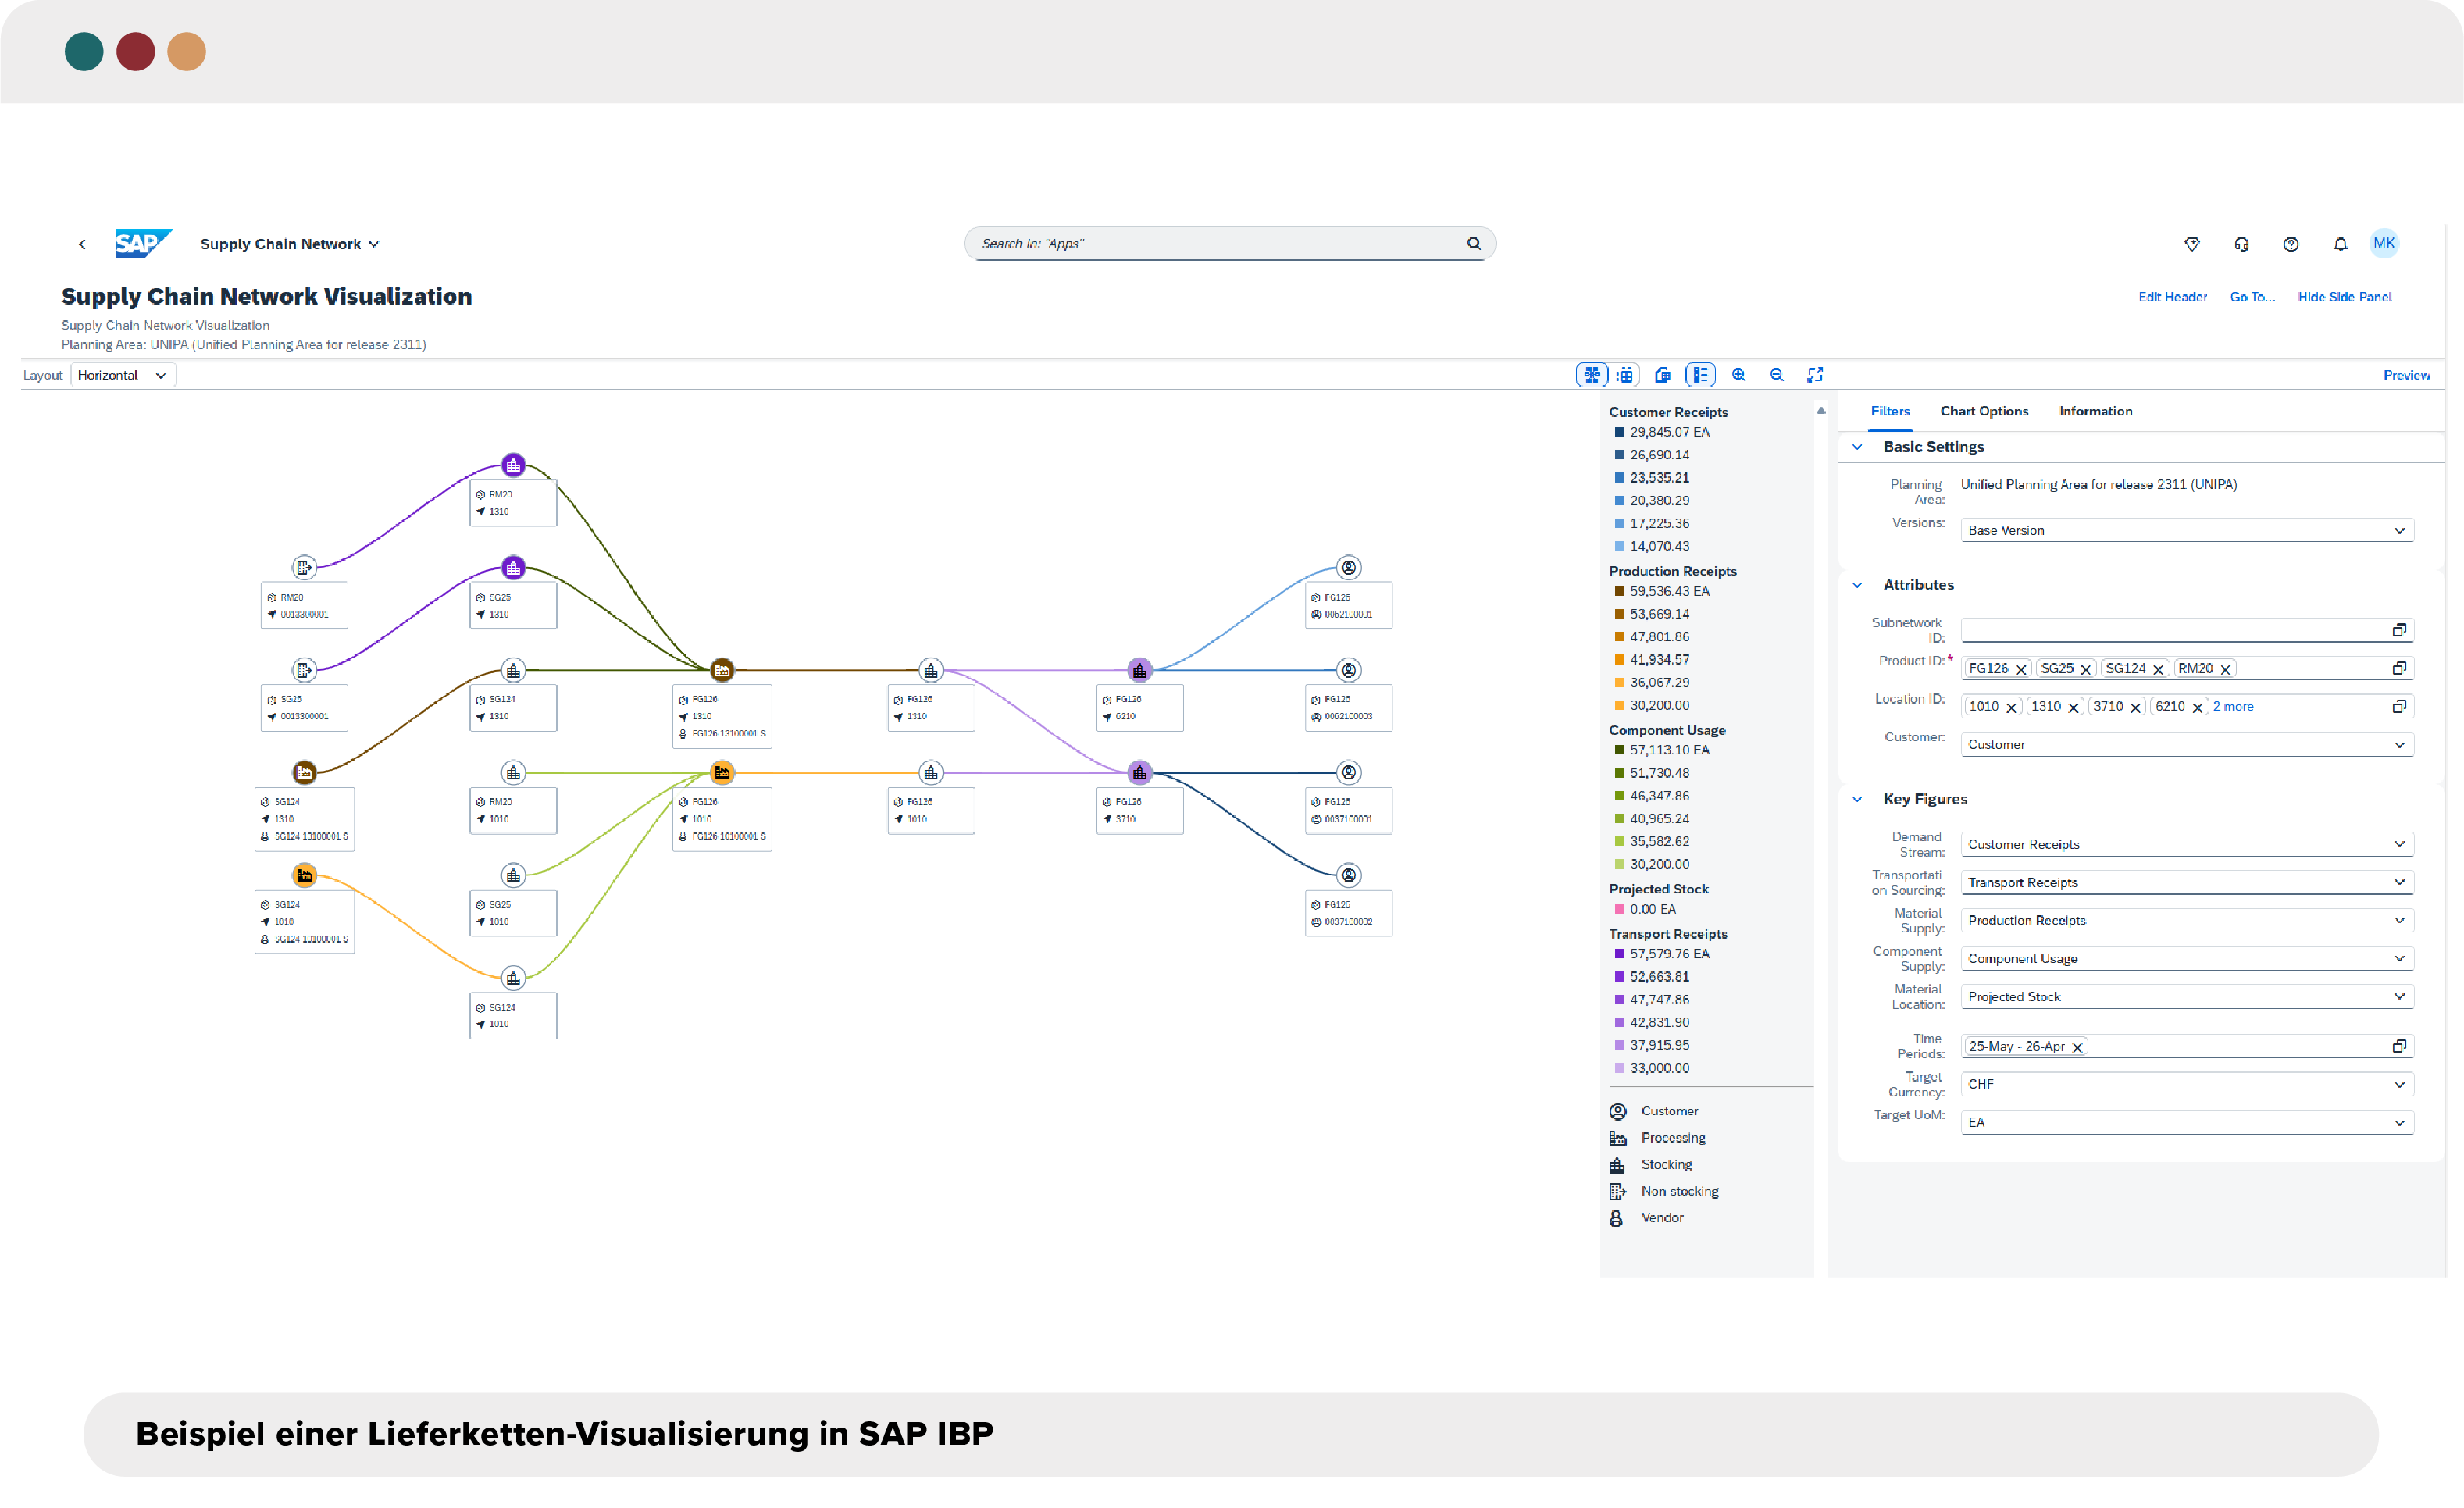Toggle the network view to grid layout mode
The image size is (2464, 1508).
pyautogui.click(x=1625, y=374)
